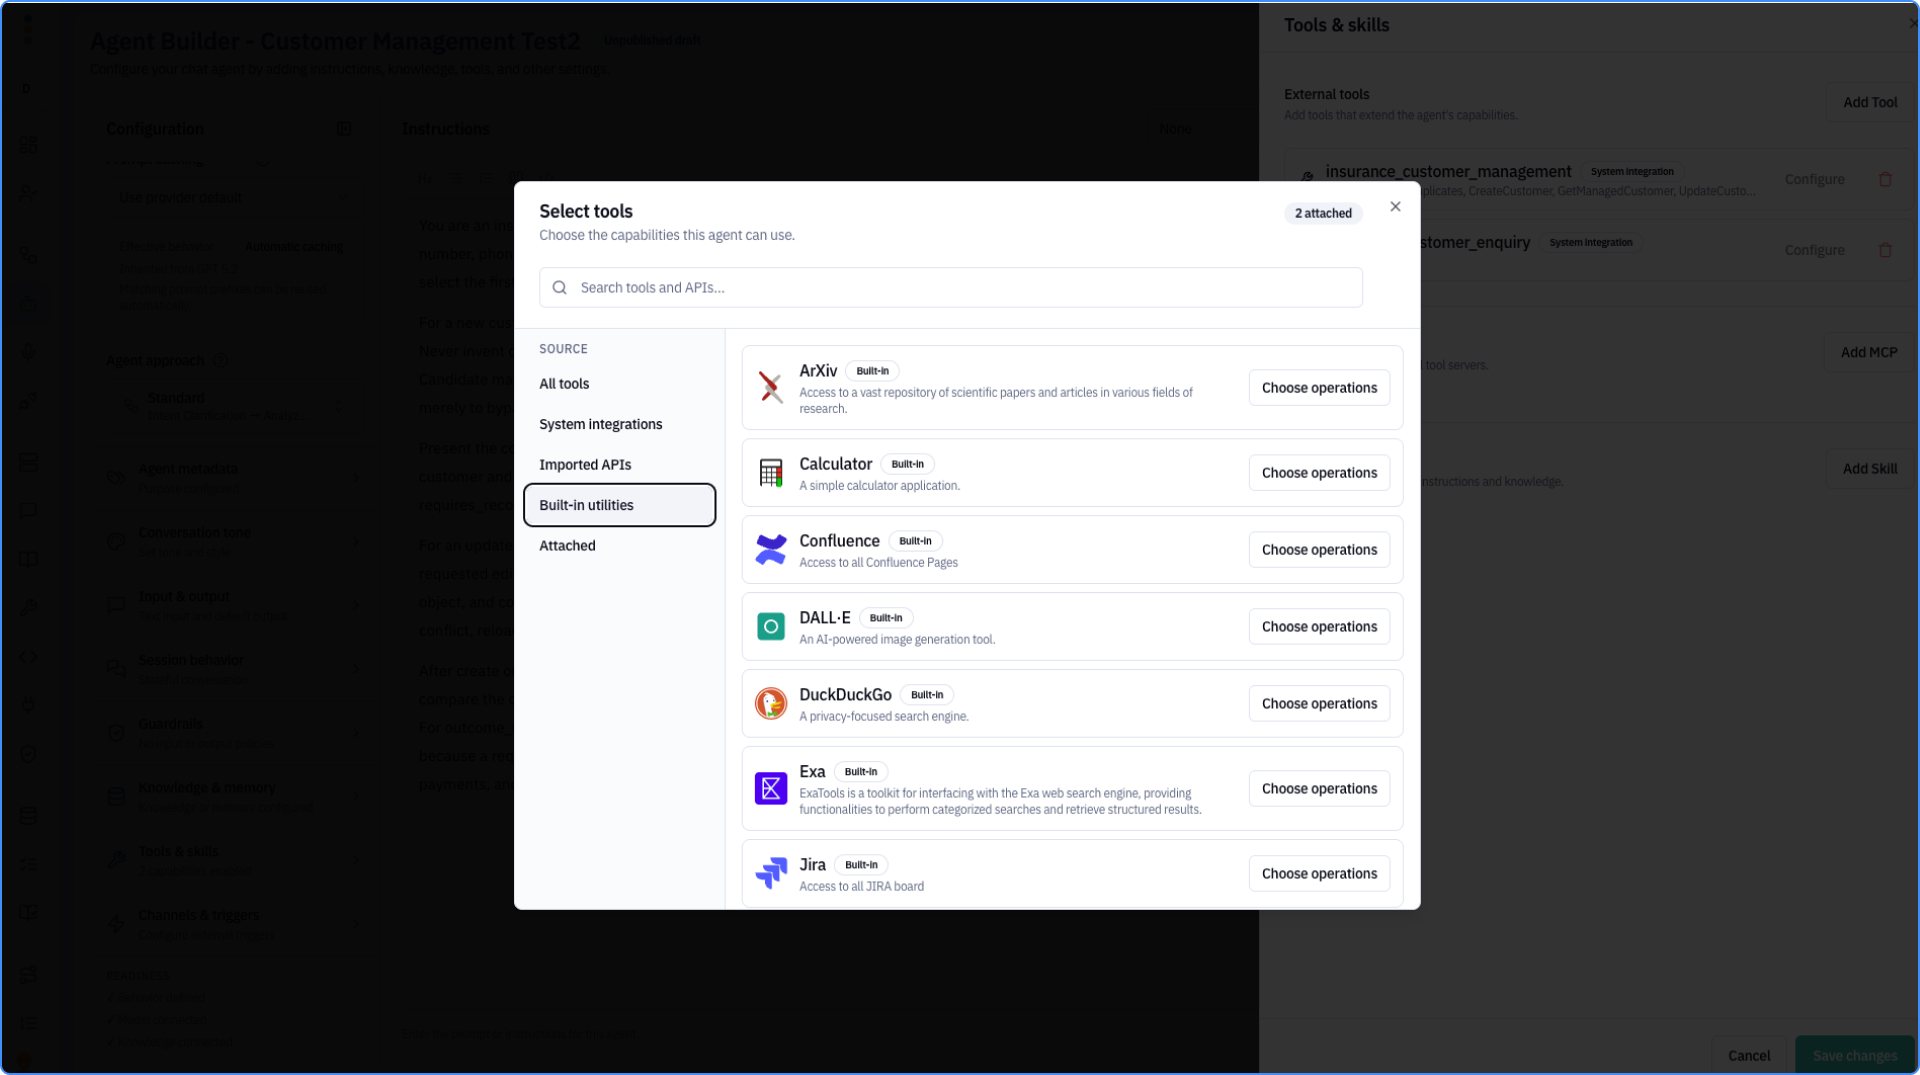Viewport: 1920px width, 1075px height.
Task: Click Add Tool in Tools & skills panel
Action: coord(1870,103)
